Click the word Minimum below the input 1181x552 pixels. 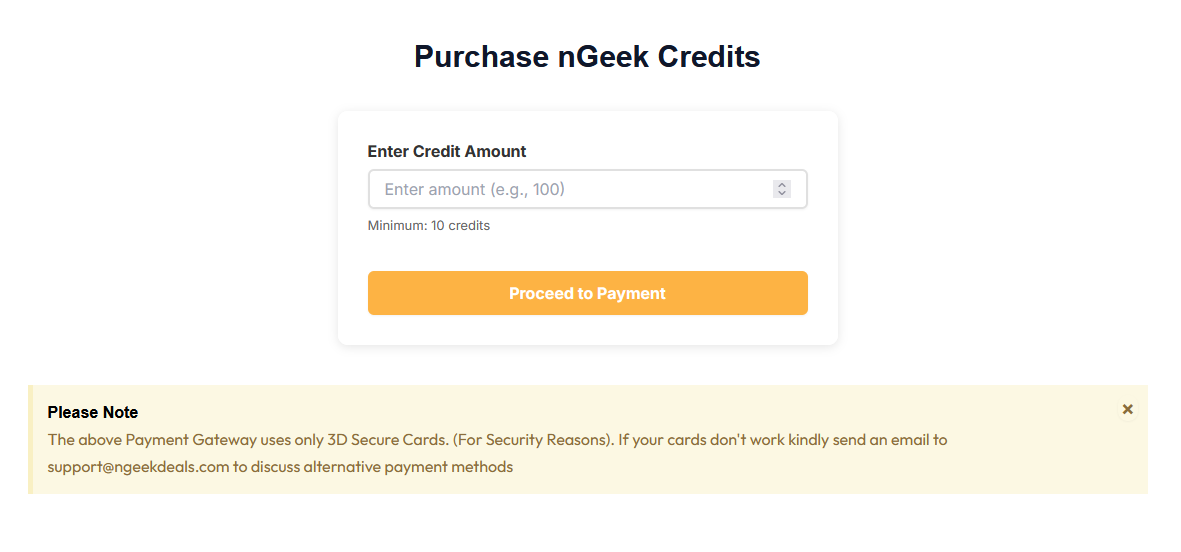(x=397, y=226)
